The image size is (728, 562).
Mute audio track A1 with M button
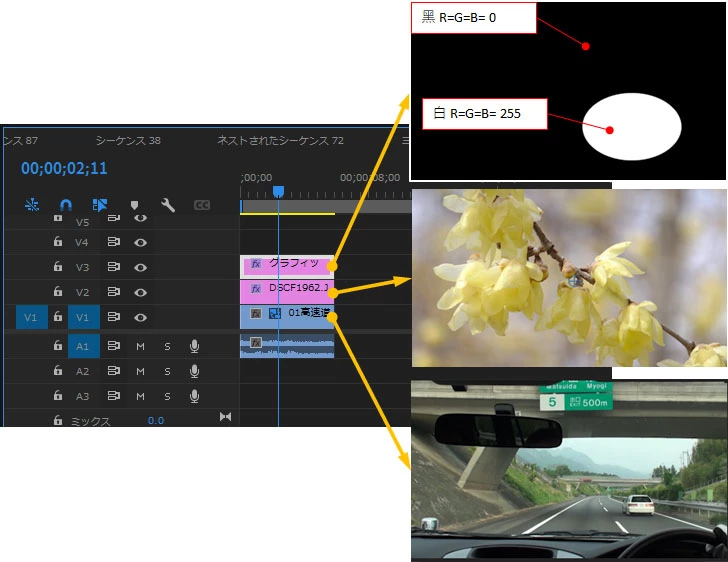[x=140, y=346]
